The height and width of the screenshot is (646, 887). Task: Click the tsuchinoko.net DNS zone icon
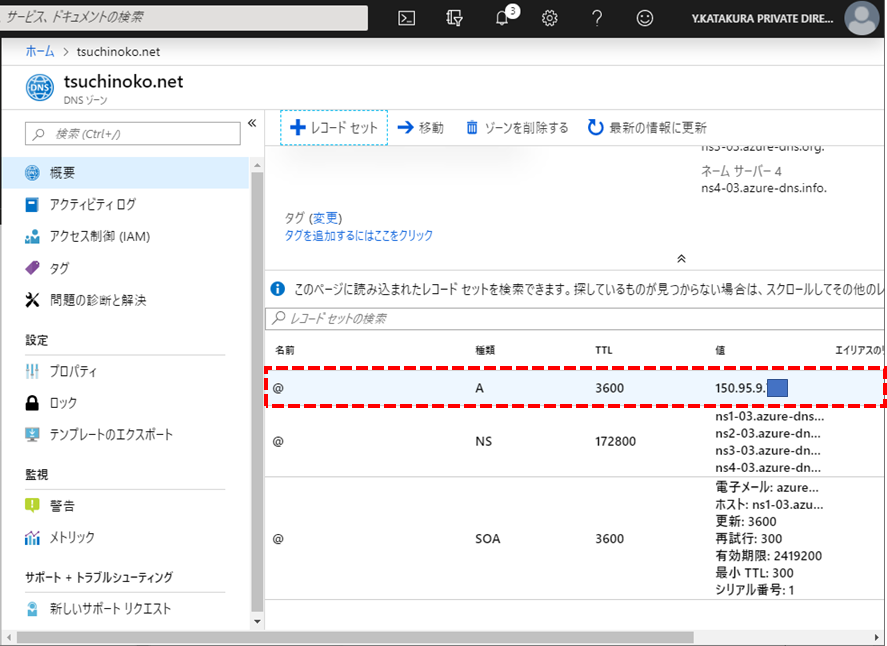(x=40, y=88)
